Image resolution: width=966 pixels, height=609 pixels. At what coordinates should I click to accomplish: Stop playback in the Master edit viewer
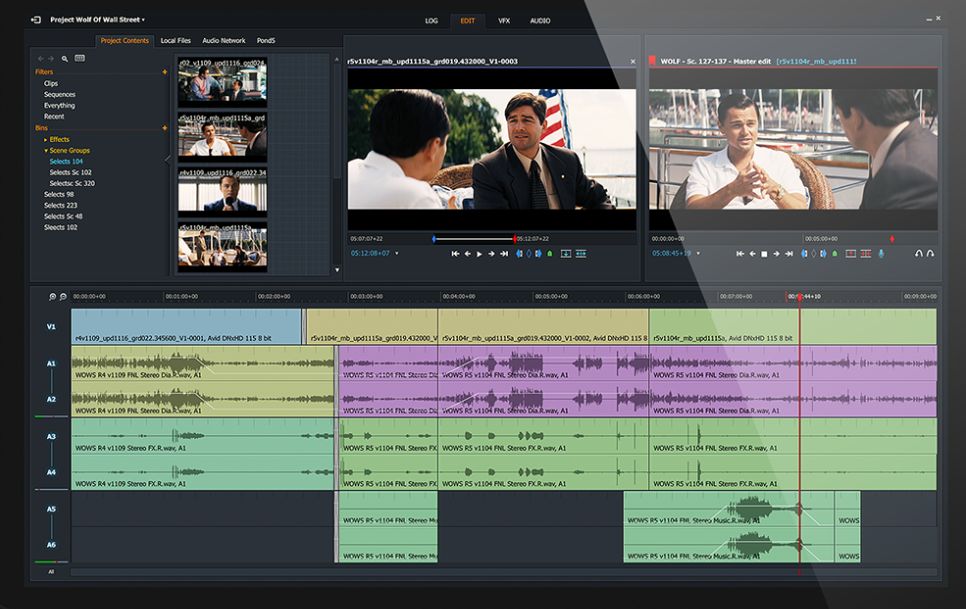764,254
